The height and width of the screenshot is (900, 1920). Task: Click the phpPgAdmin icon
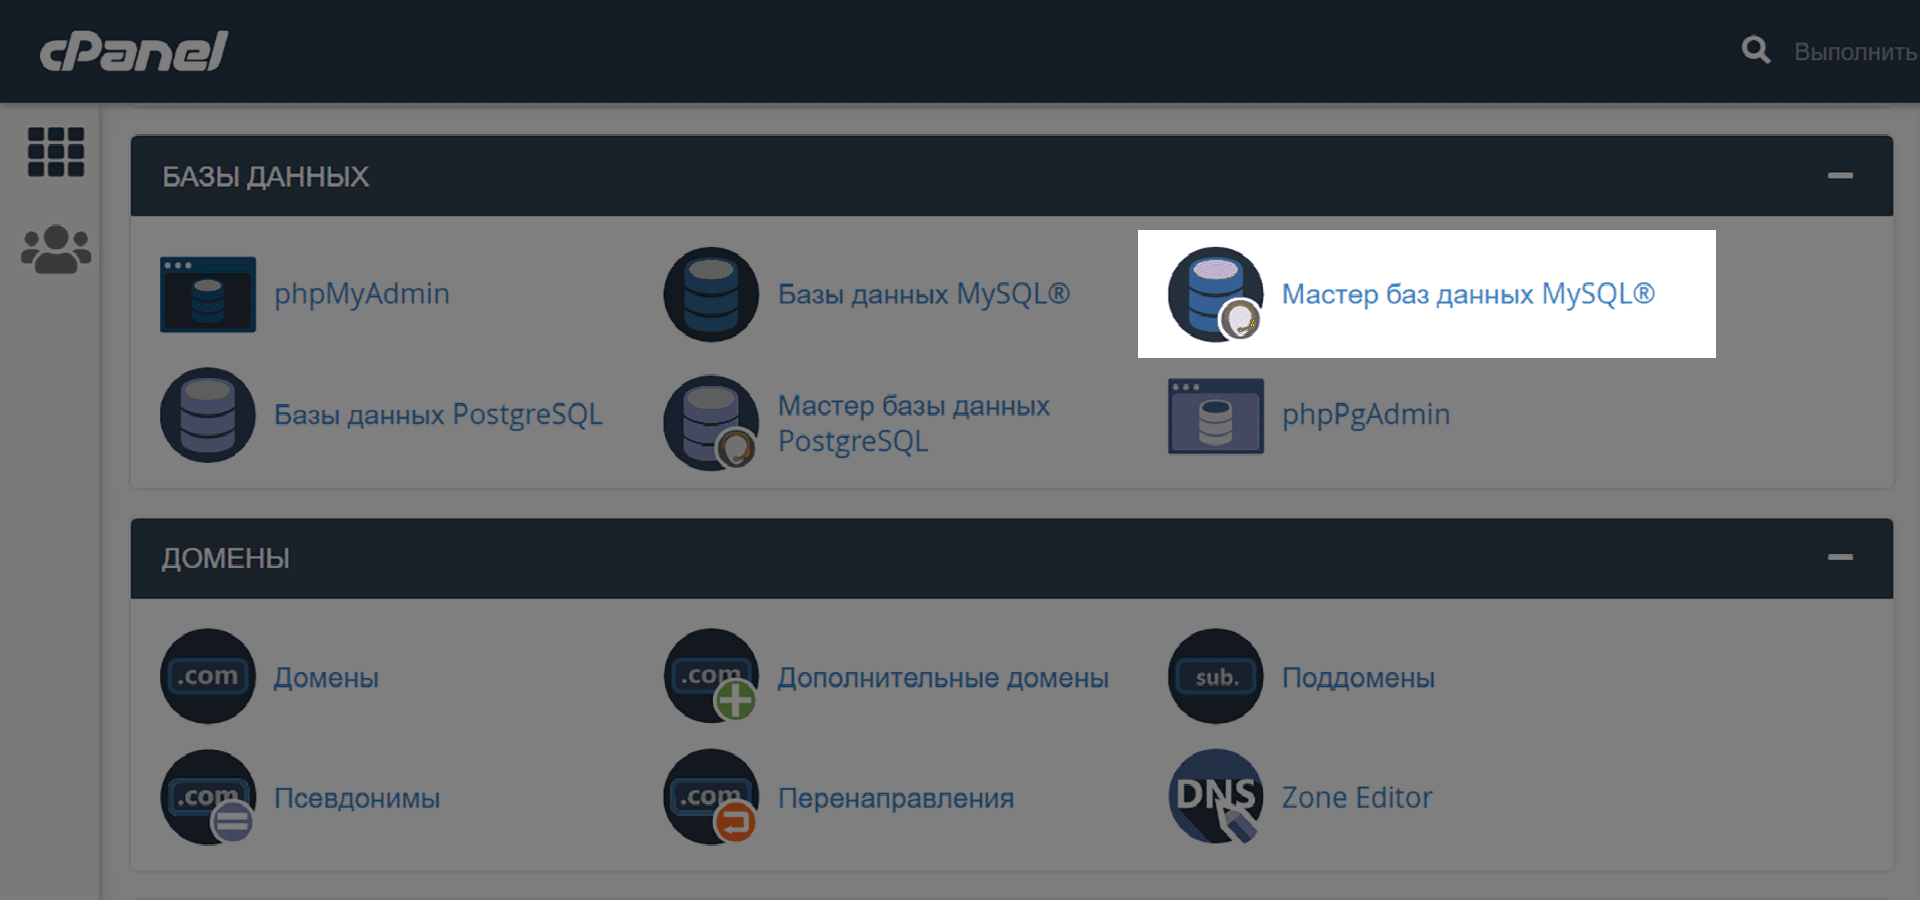coord(1216,415)
